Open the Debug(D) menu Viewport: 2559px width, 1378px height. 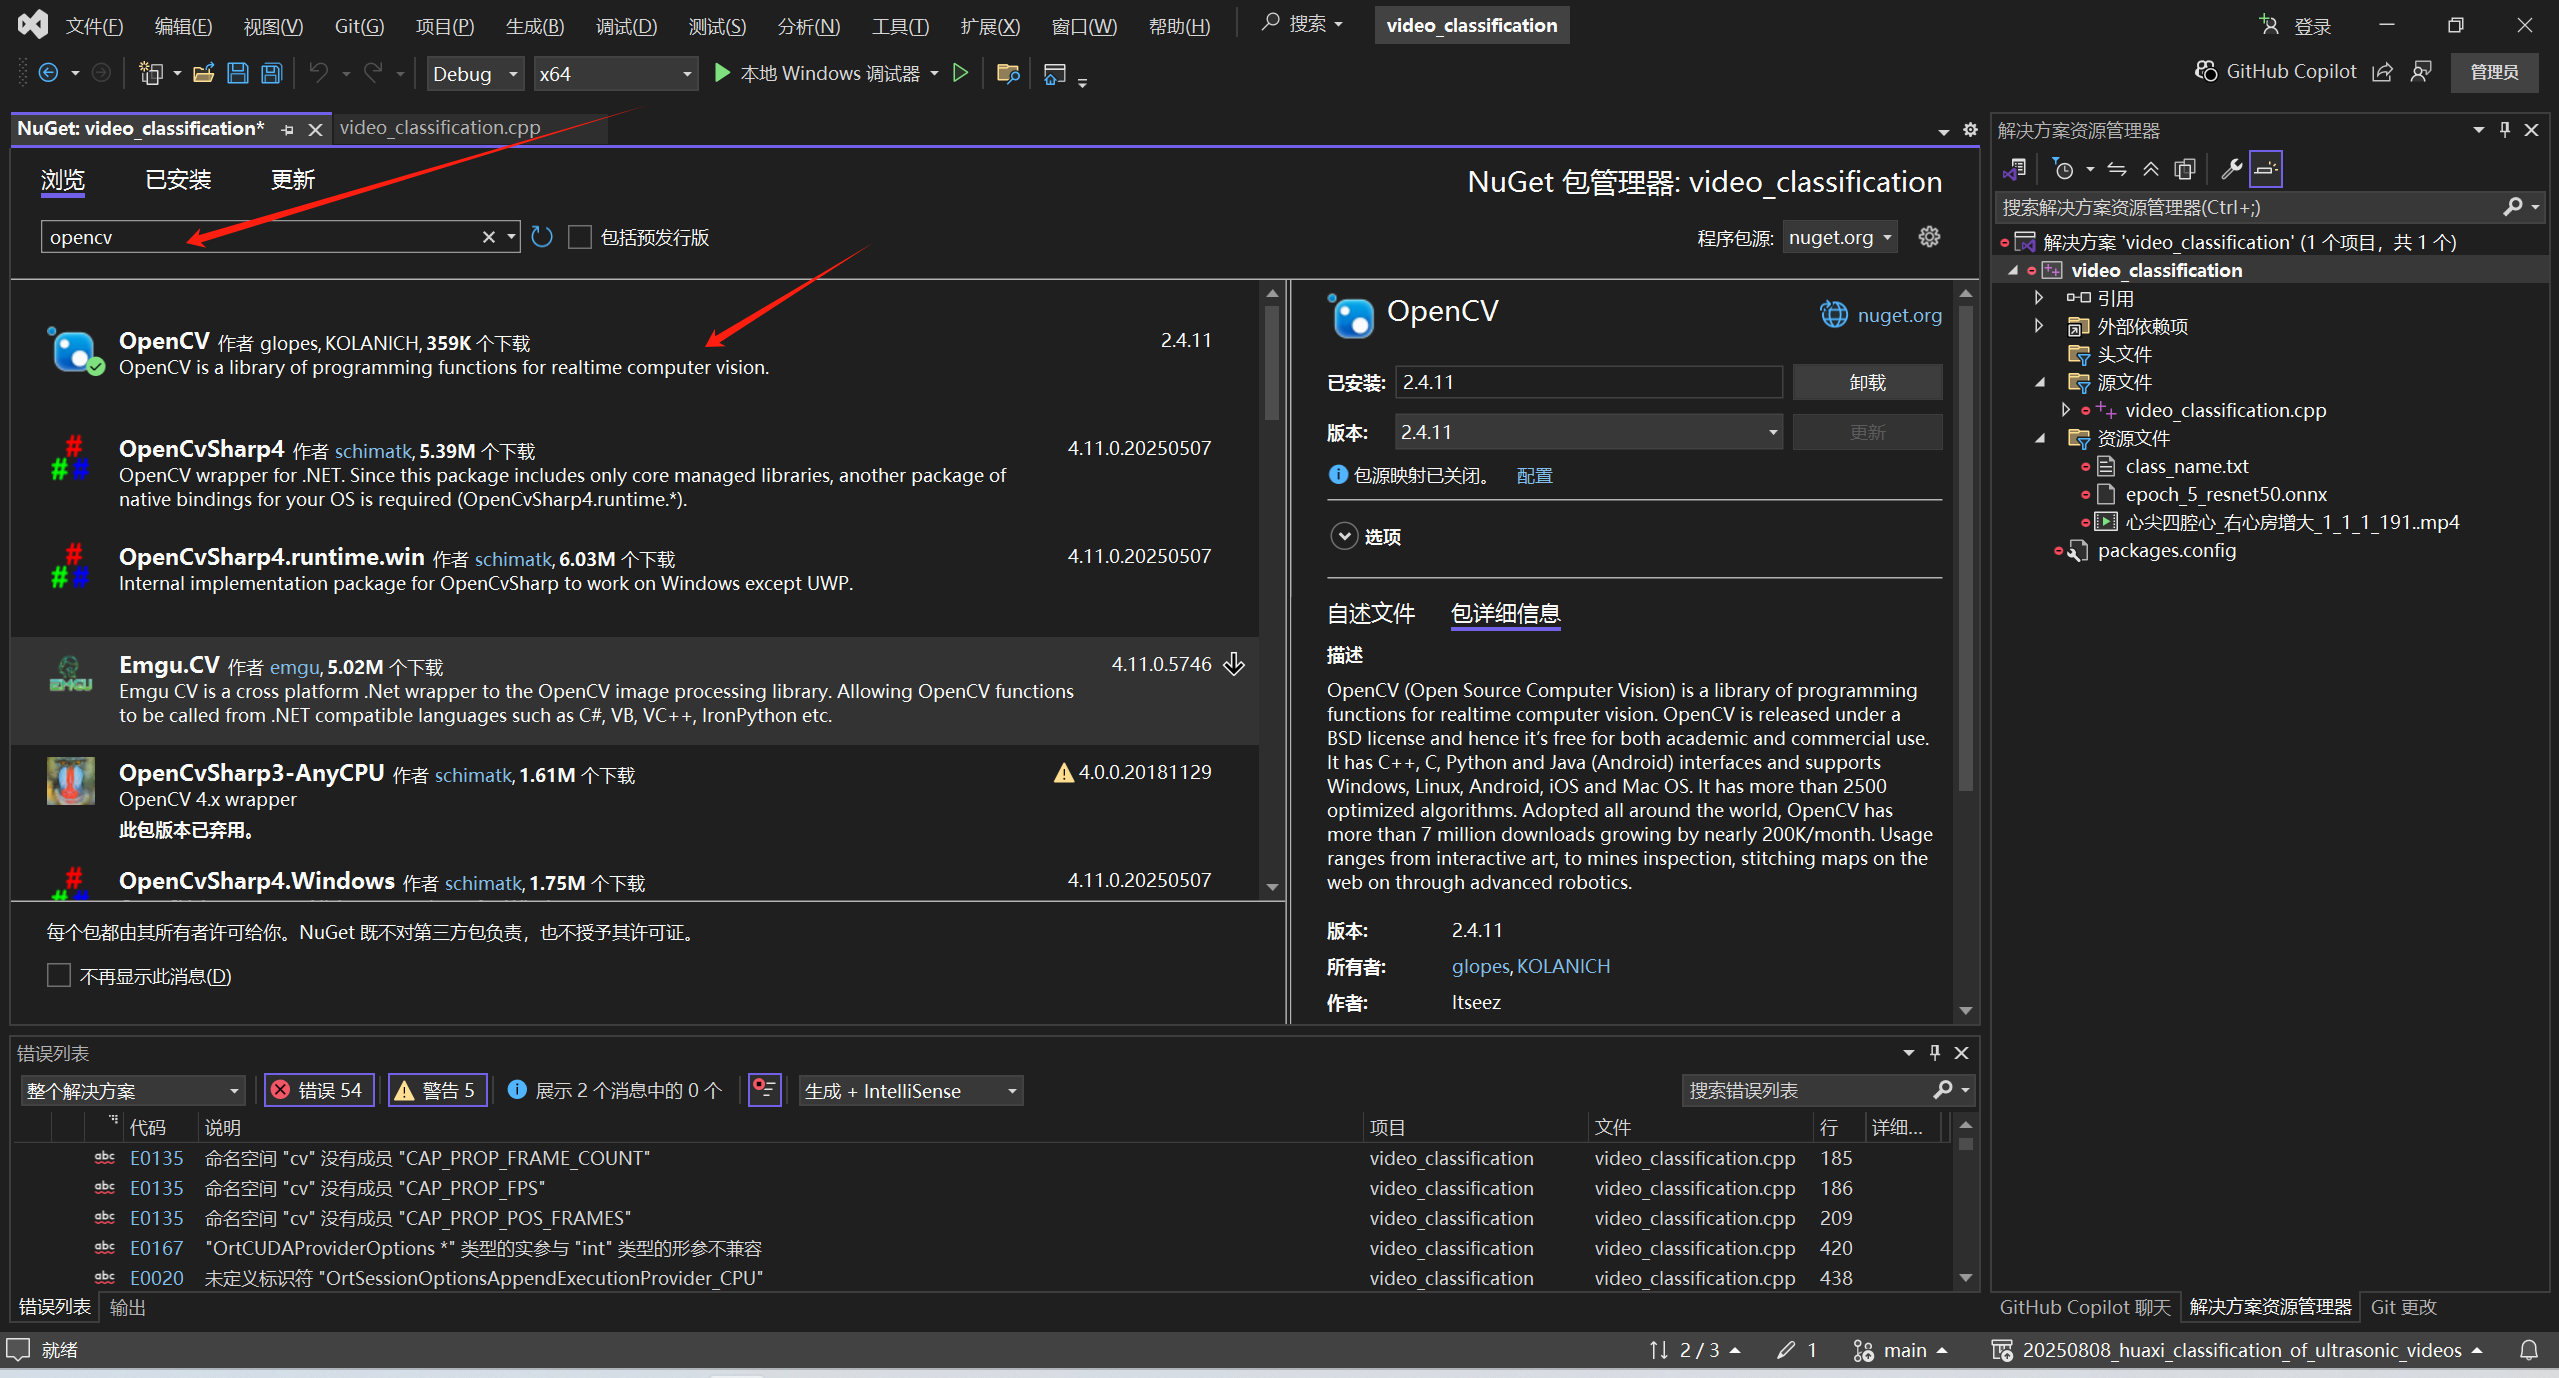(x=626, y=26)
